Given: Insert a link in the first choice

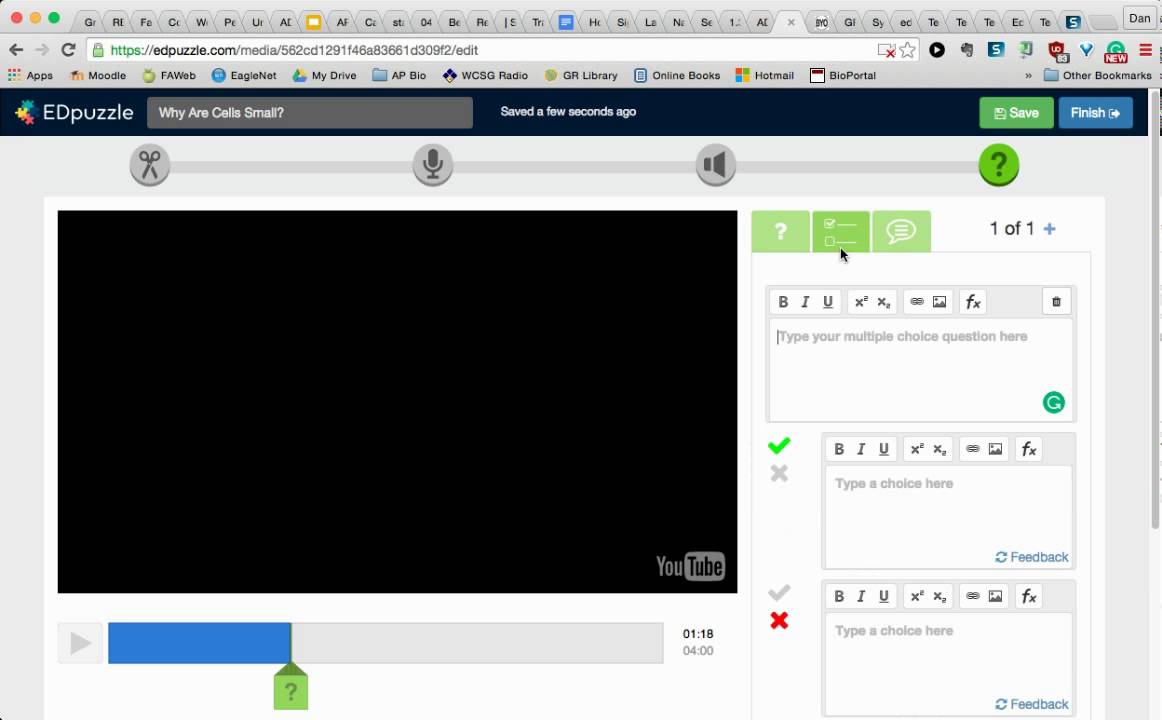Looking at the screenshot, I should pyautogui.click(x=973, y=449).
